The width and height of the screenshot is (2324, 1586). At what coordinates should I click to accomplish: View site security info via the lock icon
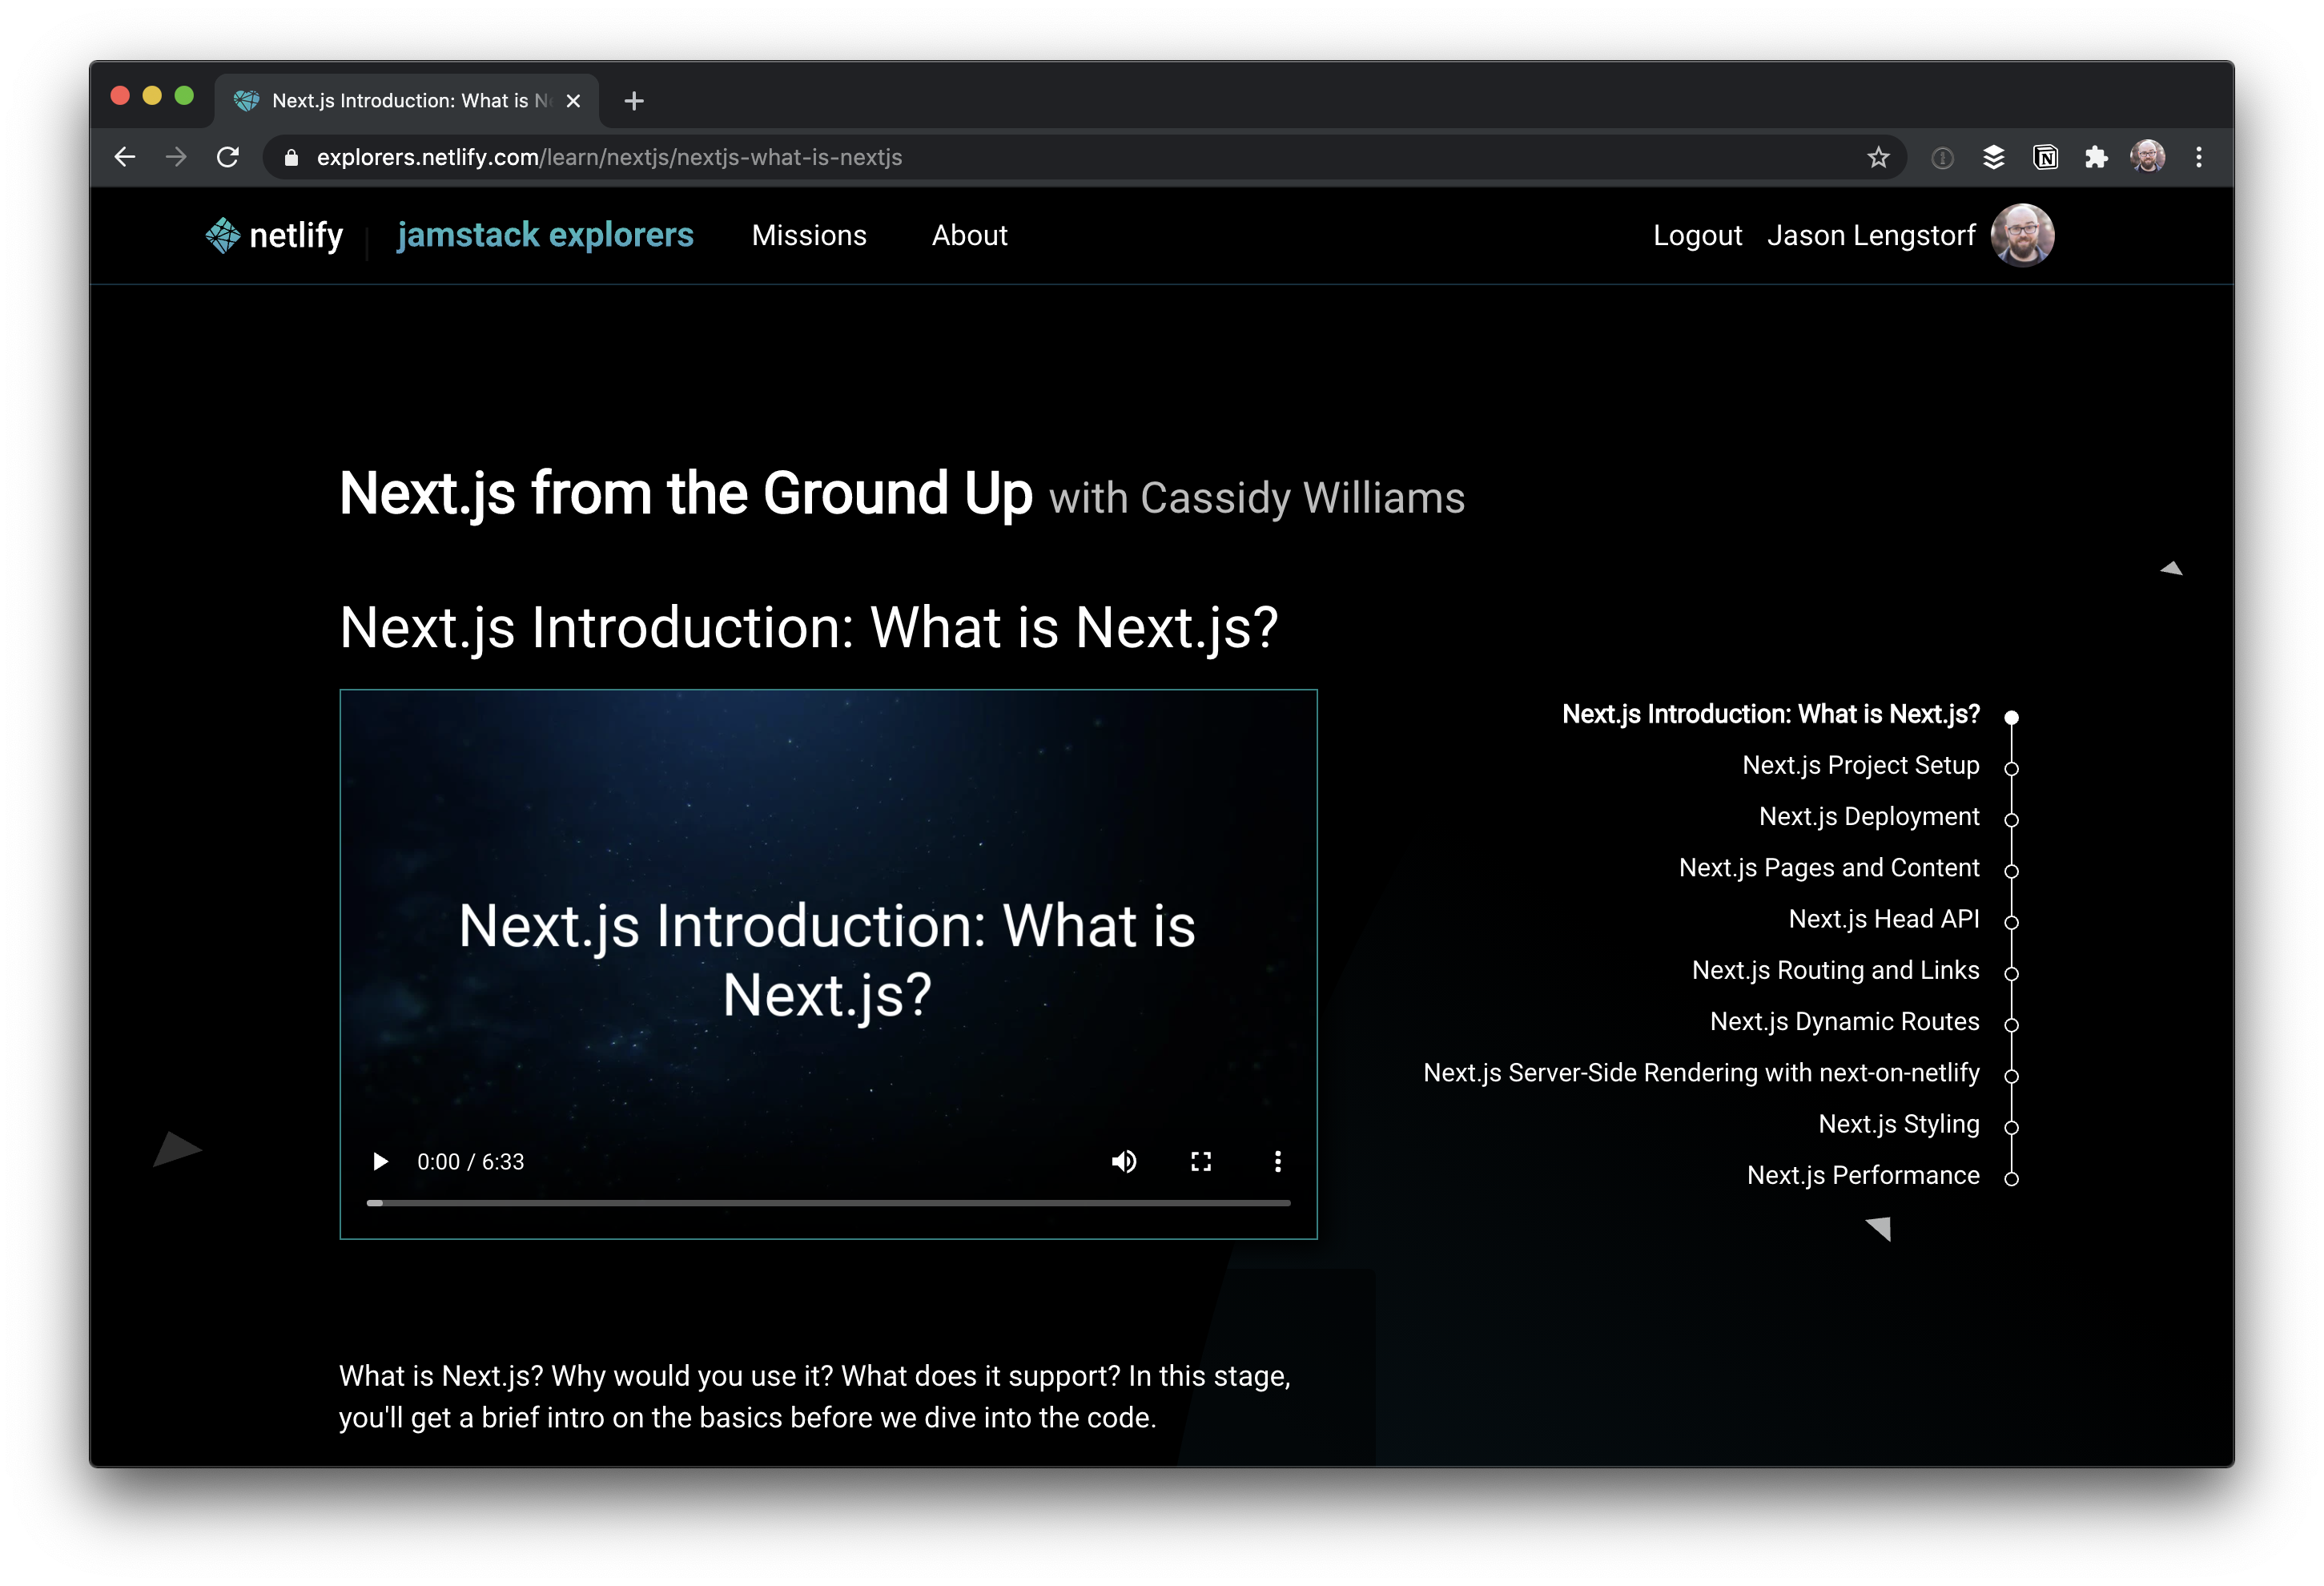(x=291, y=157)
